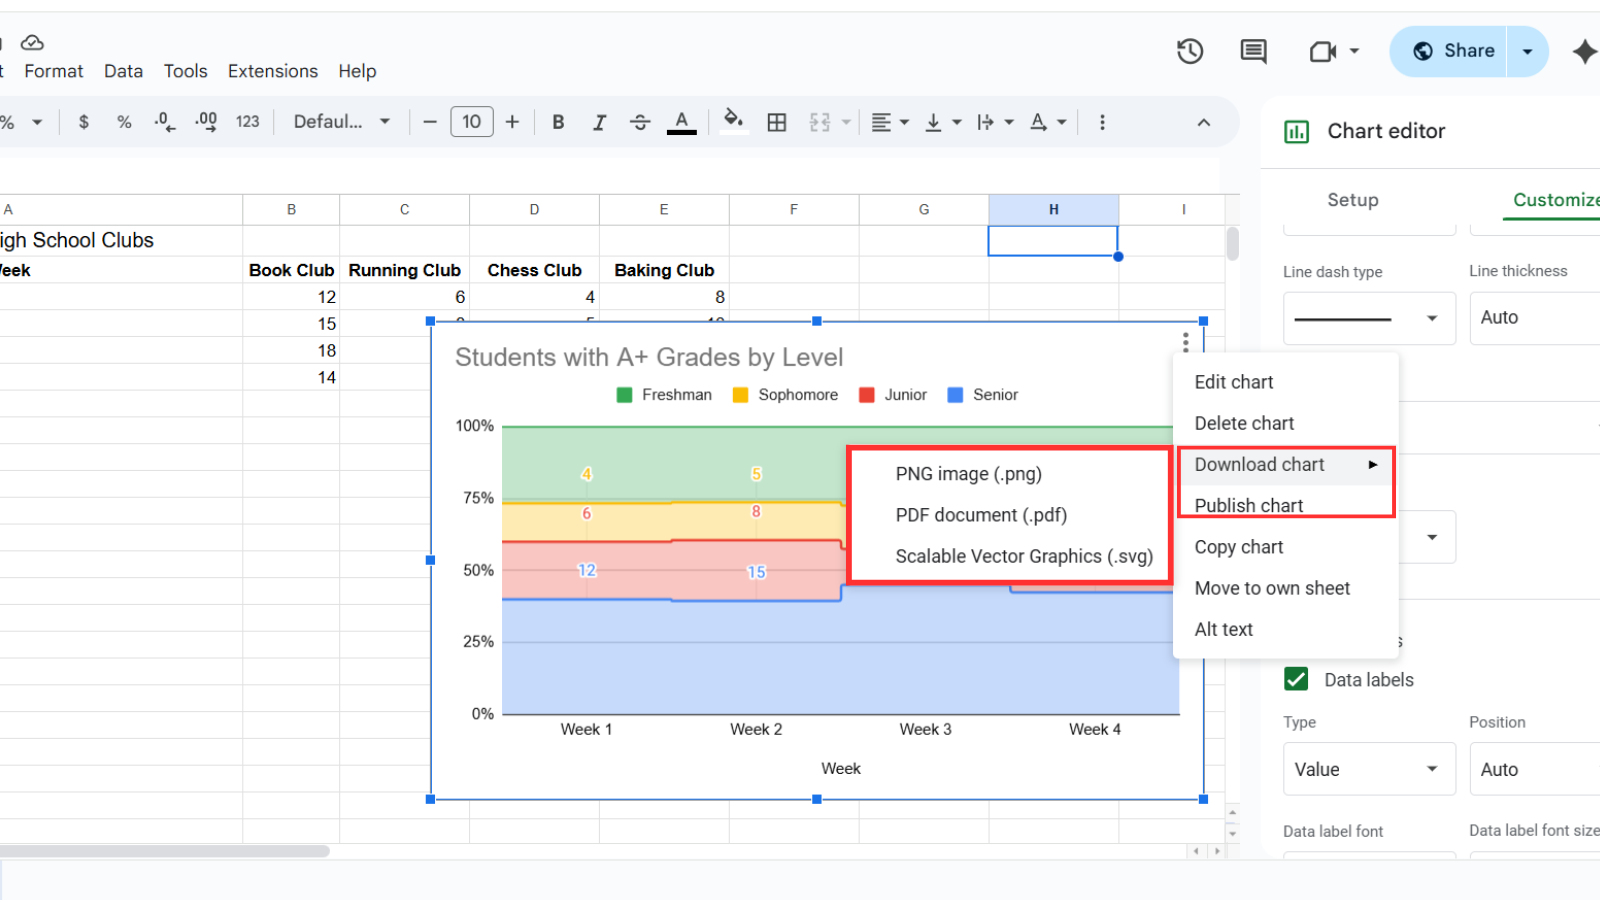
Task: Open the Extensions menu
Action: pos(273,71)
